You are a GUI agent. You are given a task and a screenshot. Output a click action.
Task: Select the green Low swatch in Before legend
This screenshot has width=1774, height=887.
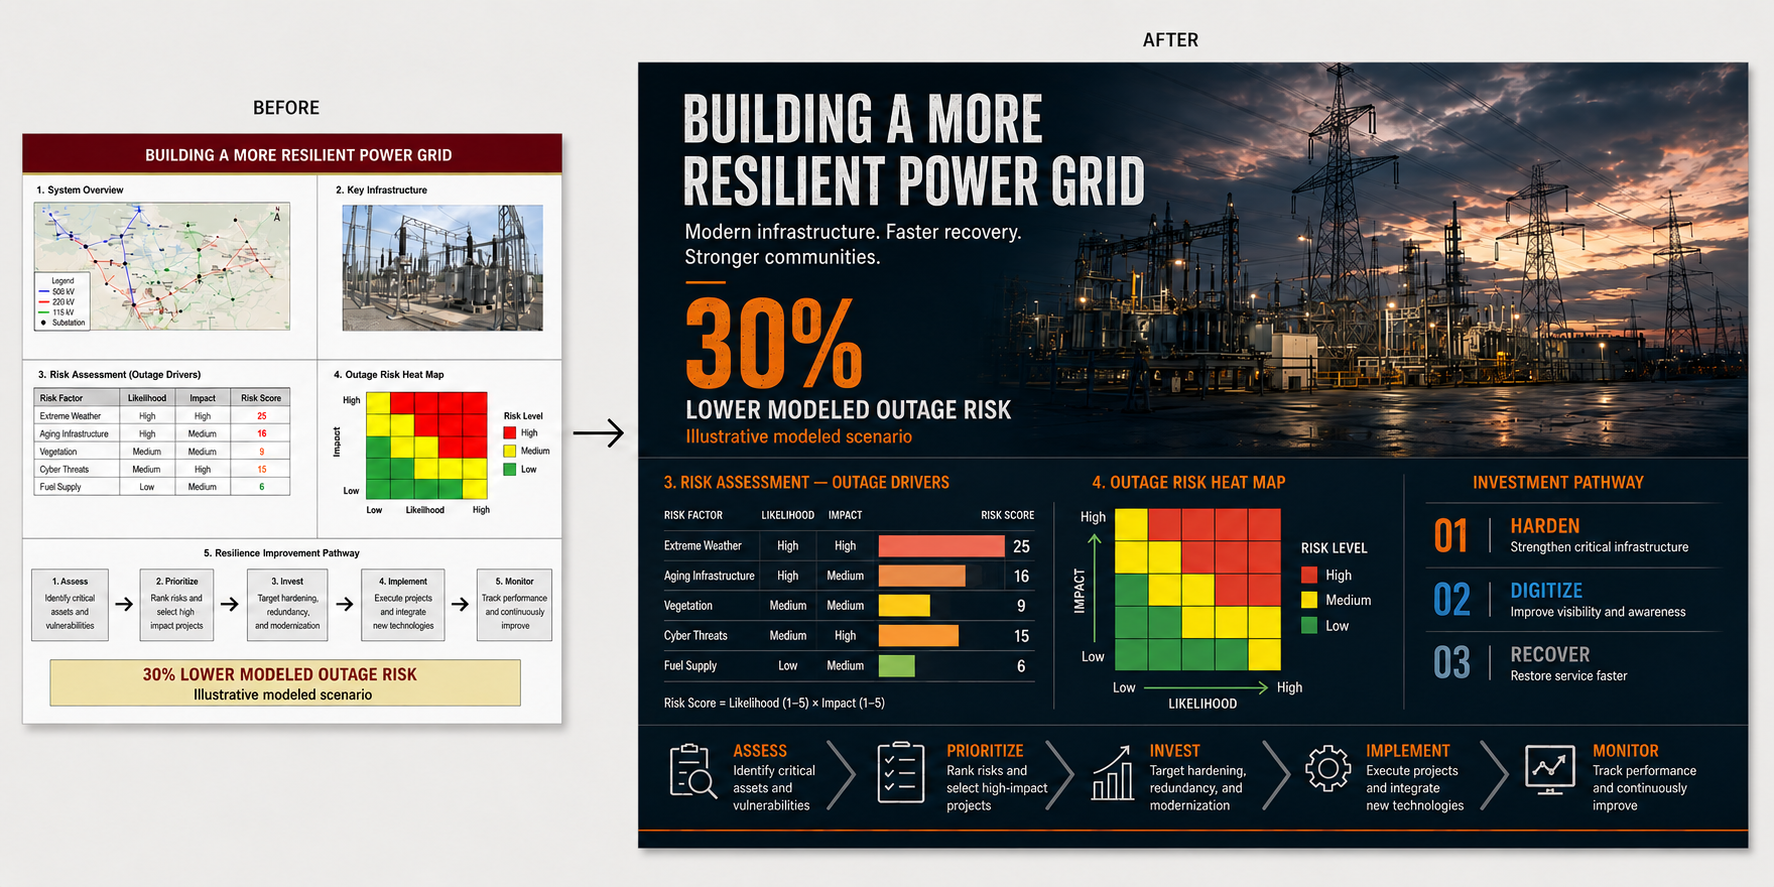click(x=510, y=469)
